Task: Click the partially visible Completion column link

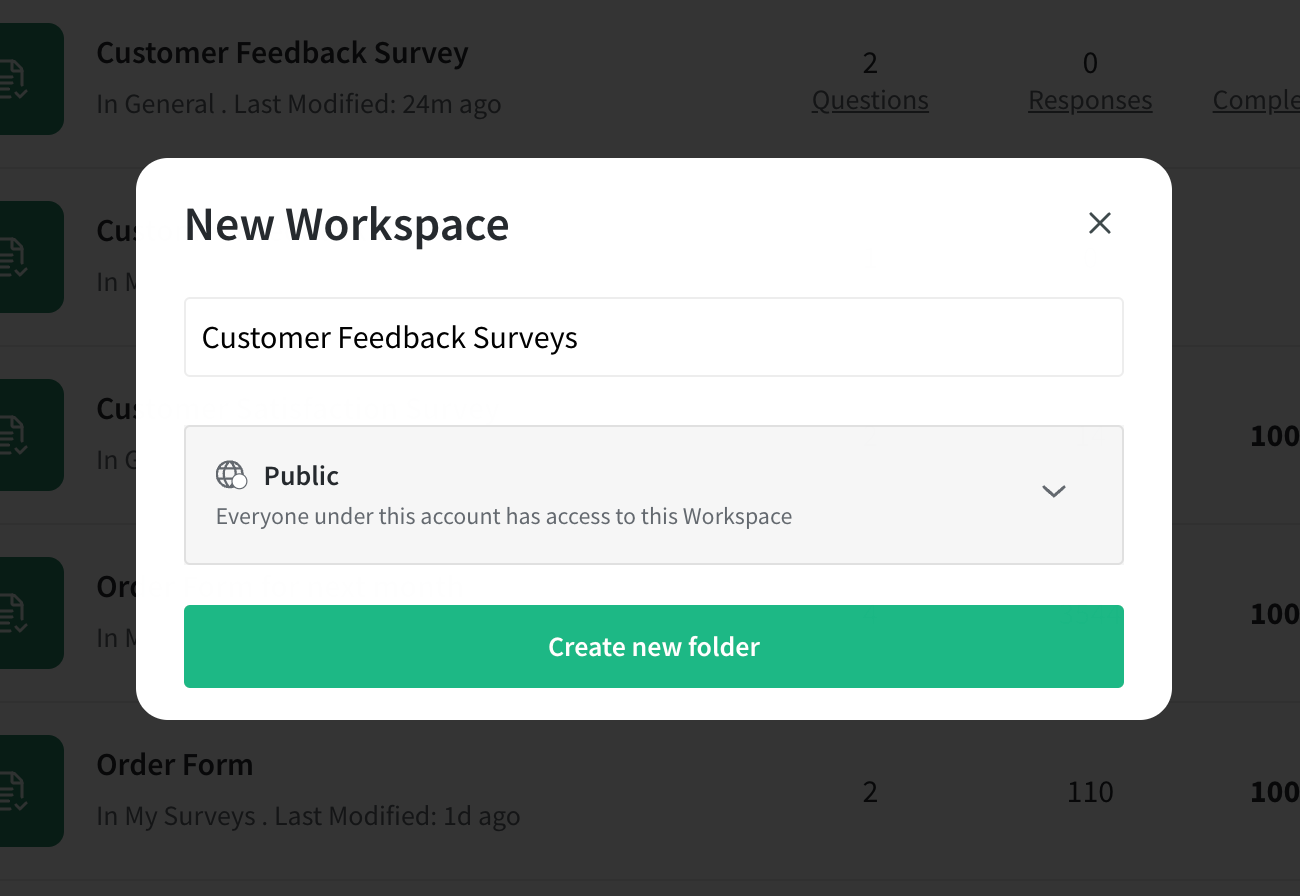Action: click(1257, 101)
